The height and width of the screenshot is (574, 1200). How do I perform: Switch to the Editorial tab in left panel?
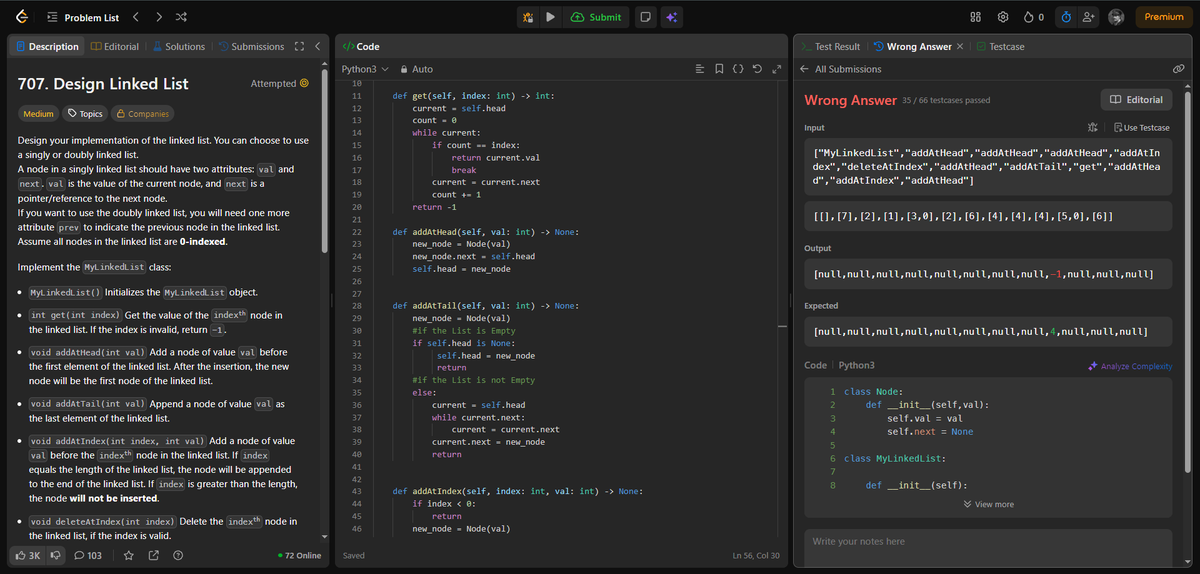(x=115, y=47)
